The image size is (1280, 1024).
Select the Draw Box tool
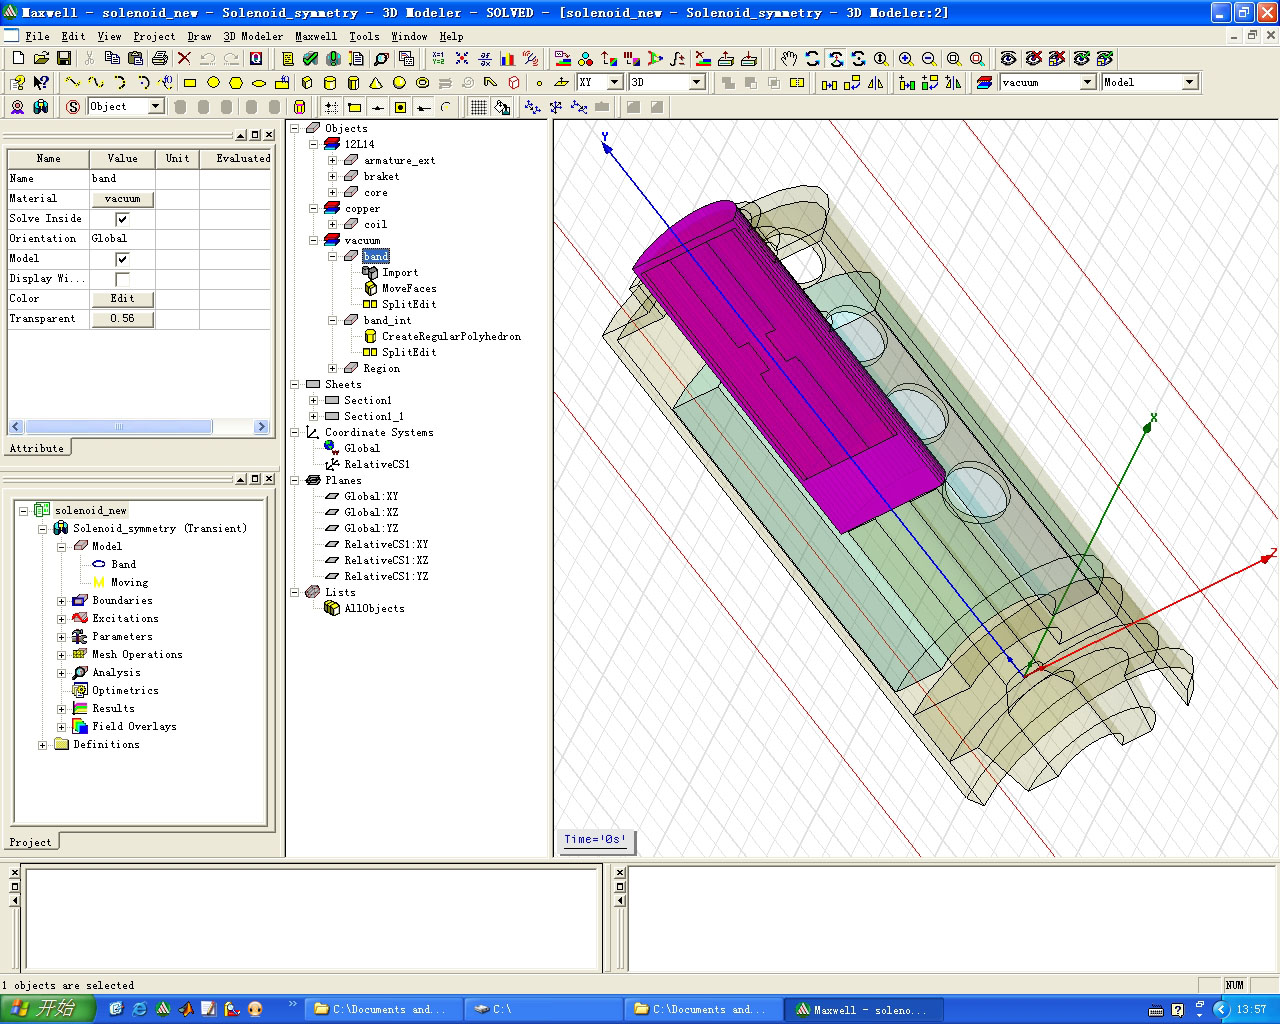307,83
